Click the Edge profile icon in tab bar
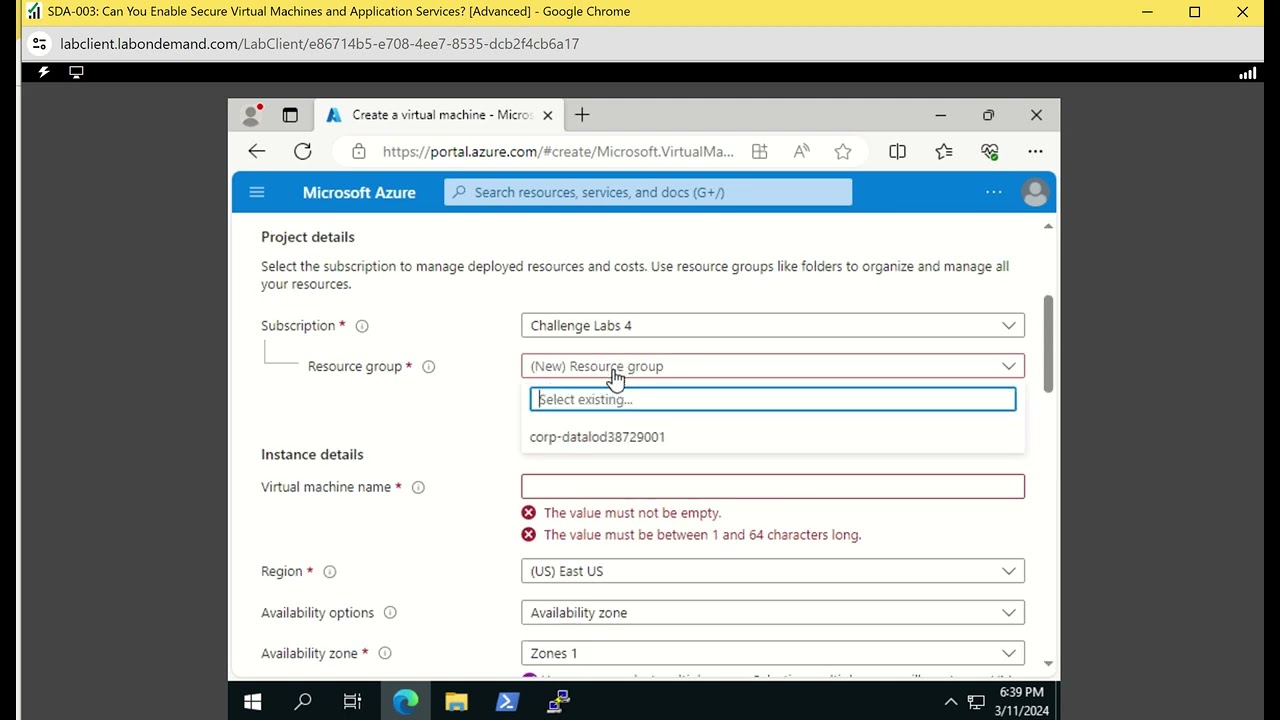The width and height of the screenshot is (1280, 720). (x=251, y=115)
